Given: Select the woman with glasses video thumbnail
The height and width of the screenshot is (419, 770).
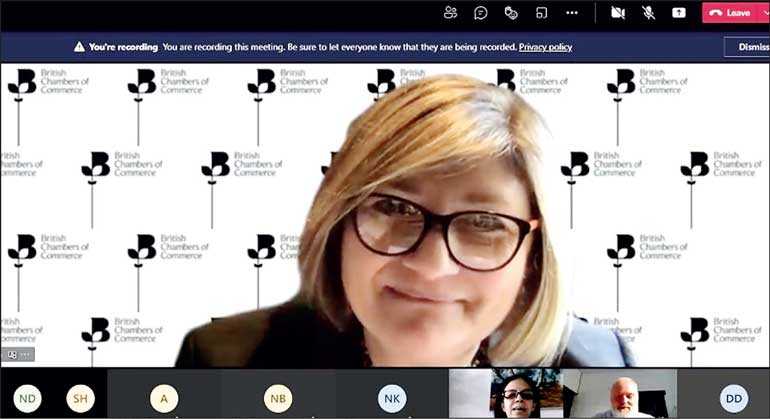Looking at the screenshot, I should point(506,394).
